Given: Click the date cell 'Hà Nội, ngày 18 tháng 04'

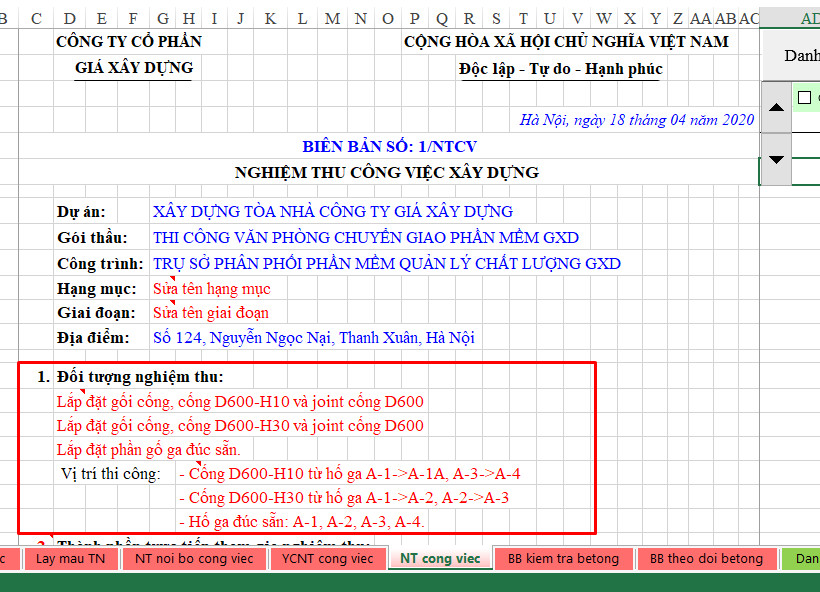Looking at the screenshot, I should tap(636, 120).
